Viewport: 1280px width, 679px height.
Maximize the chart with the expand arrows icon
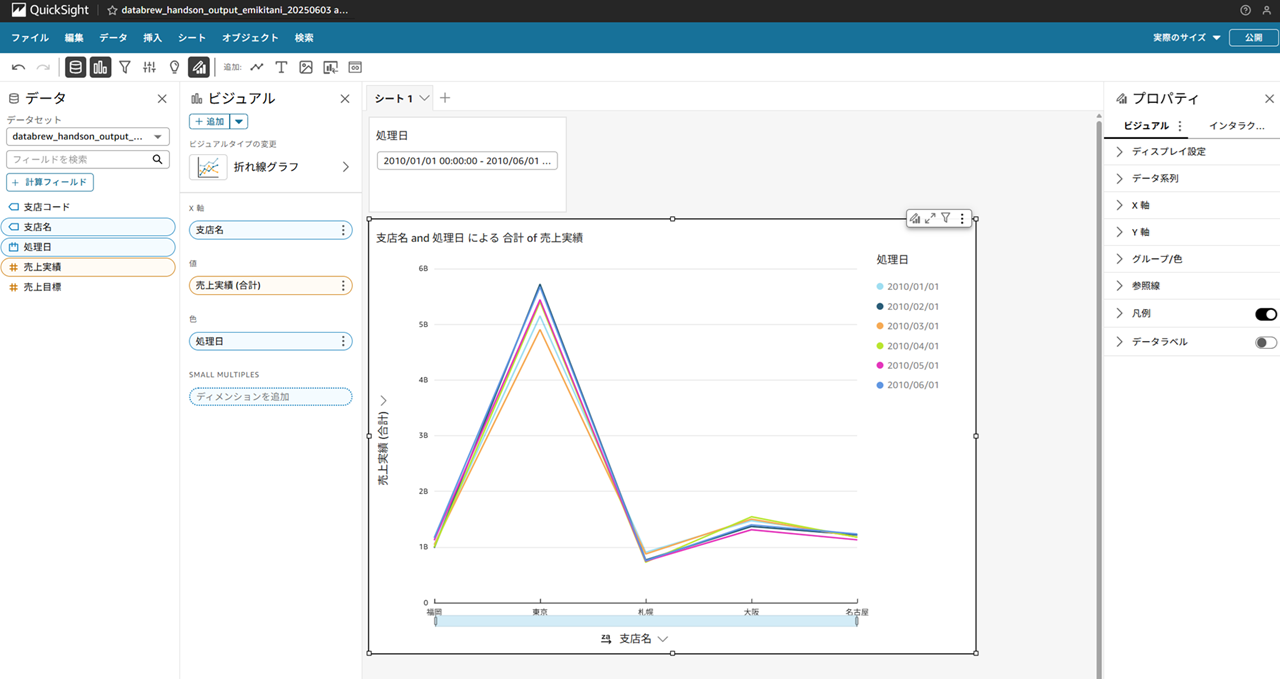tap(930, 218)
